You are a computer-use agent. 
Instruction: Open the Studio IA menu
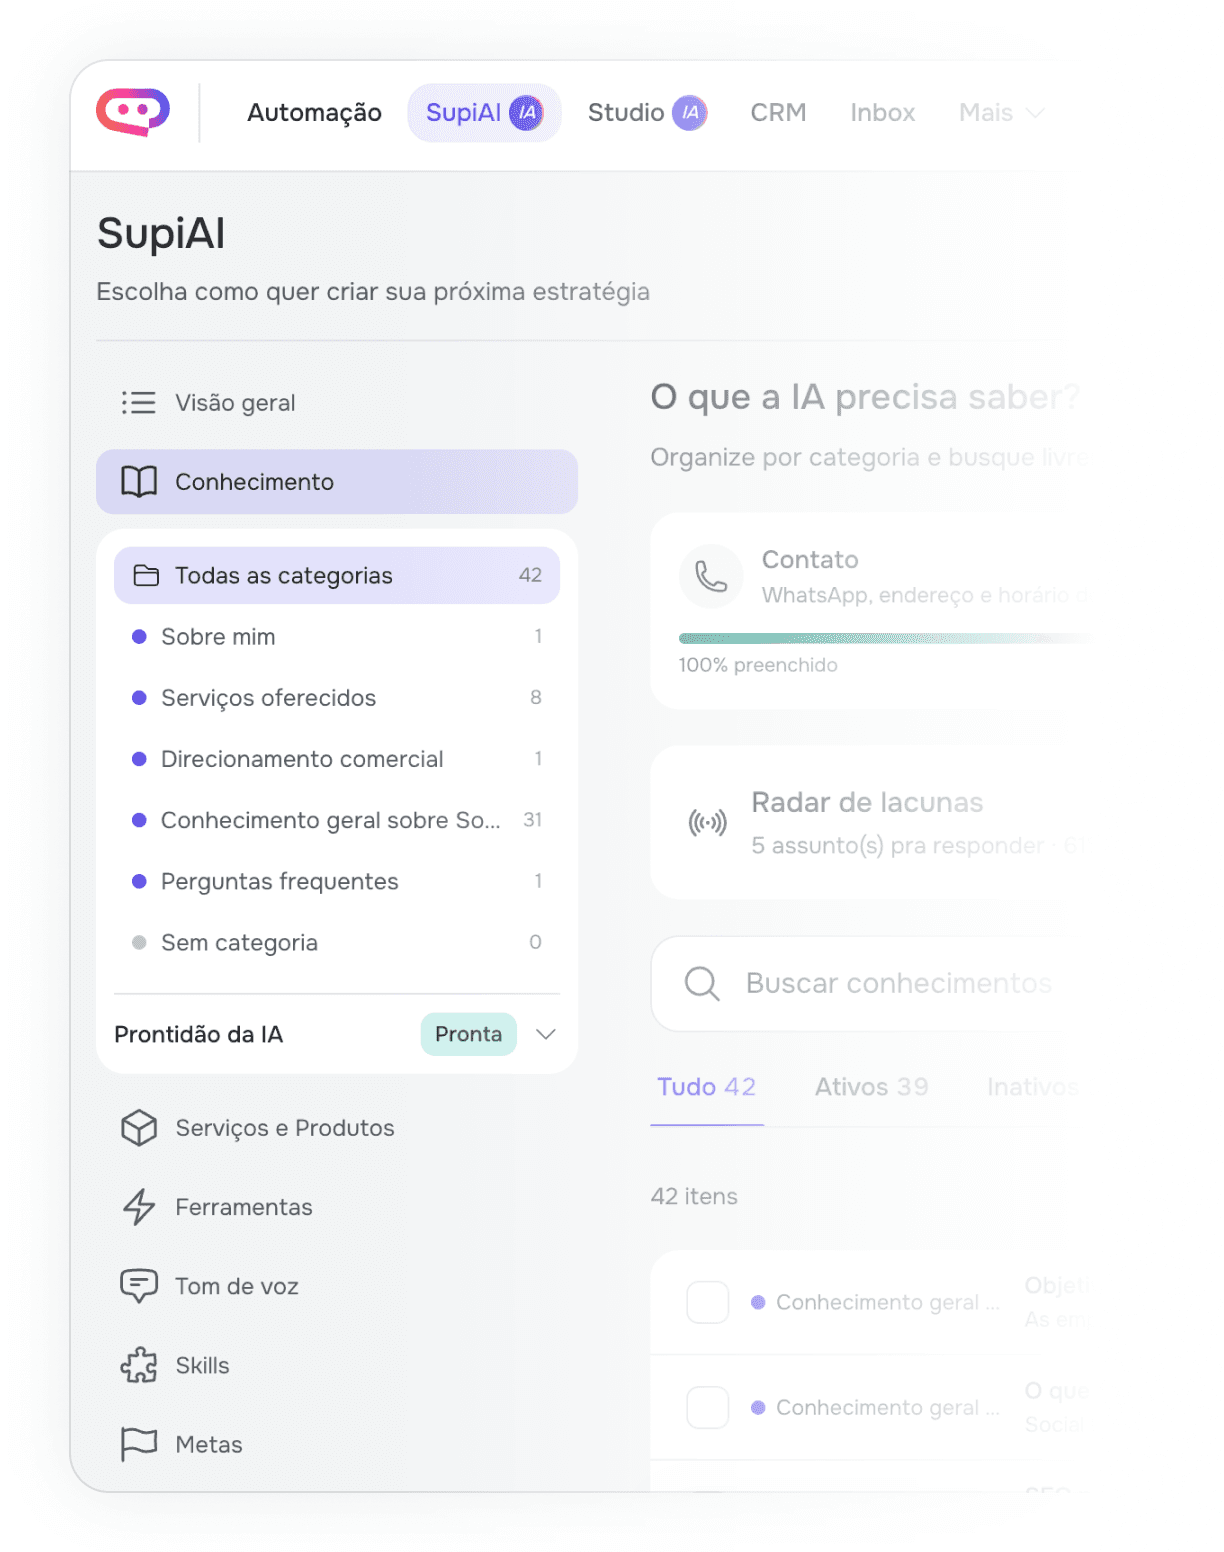pyautogui.click(x=647, y=113)
